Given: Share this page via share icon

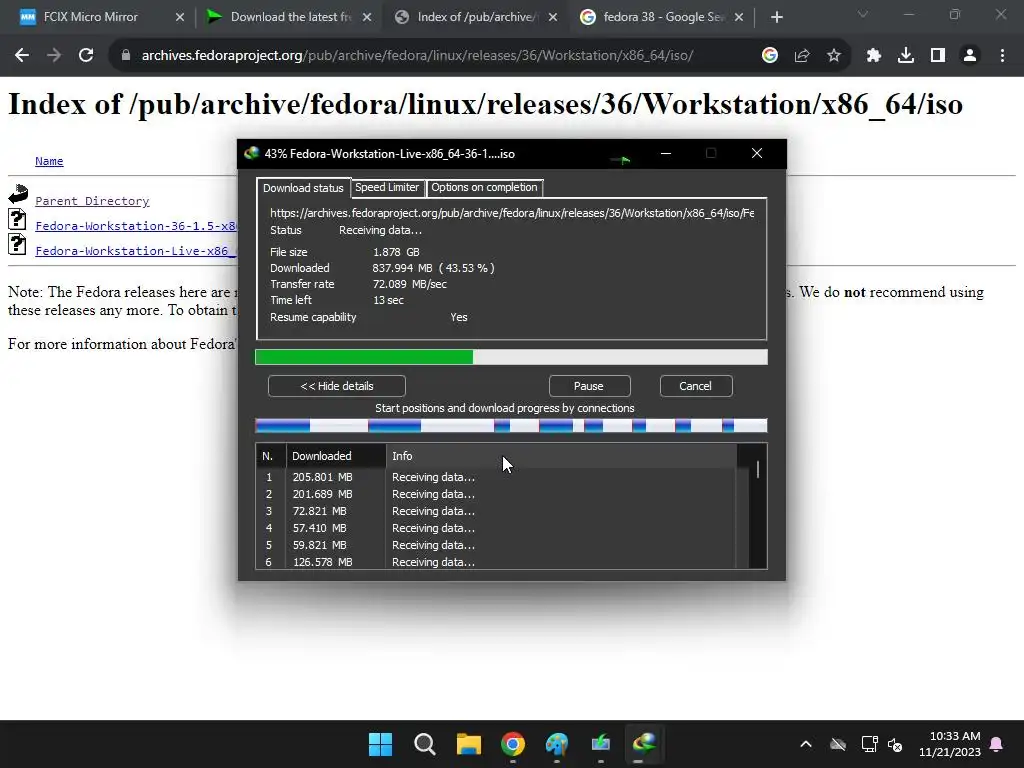Looking at the screenshot, I should pos(802,56).
